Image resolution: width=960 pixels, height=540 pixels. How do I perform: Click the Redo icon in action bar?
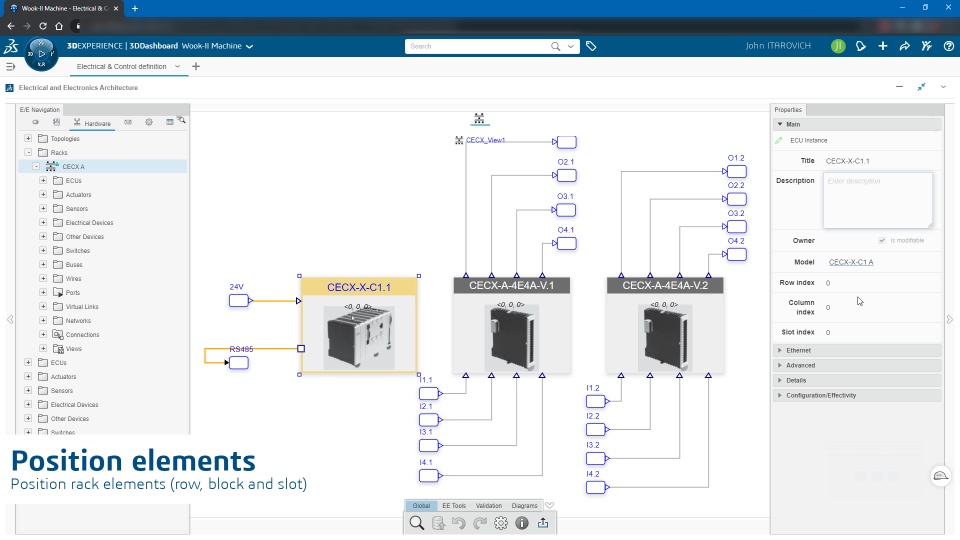pos(480,523)
